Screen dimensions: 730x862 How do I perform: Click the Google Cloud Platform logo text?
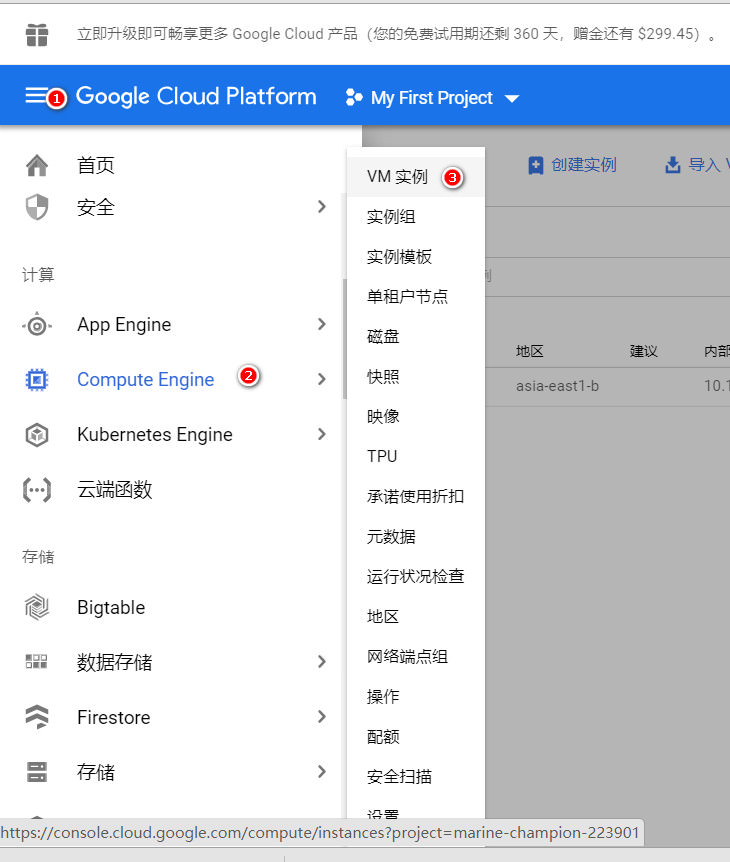point(196,96)
